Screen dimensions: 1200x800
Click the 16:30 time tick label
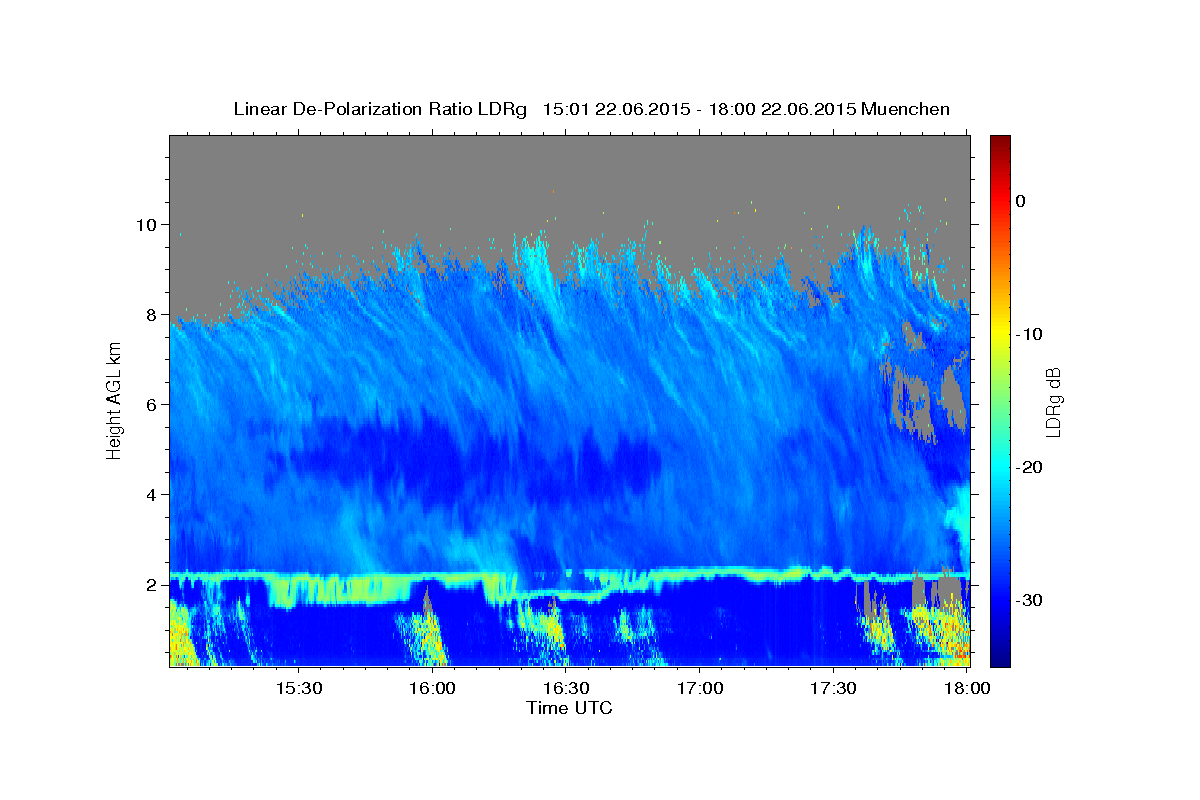566,688
